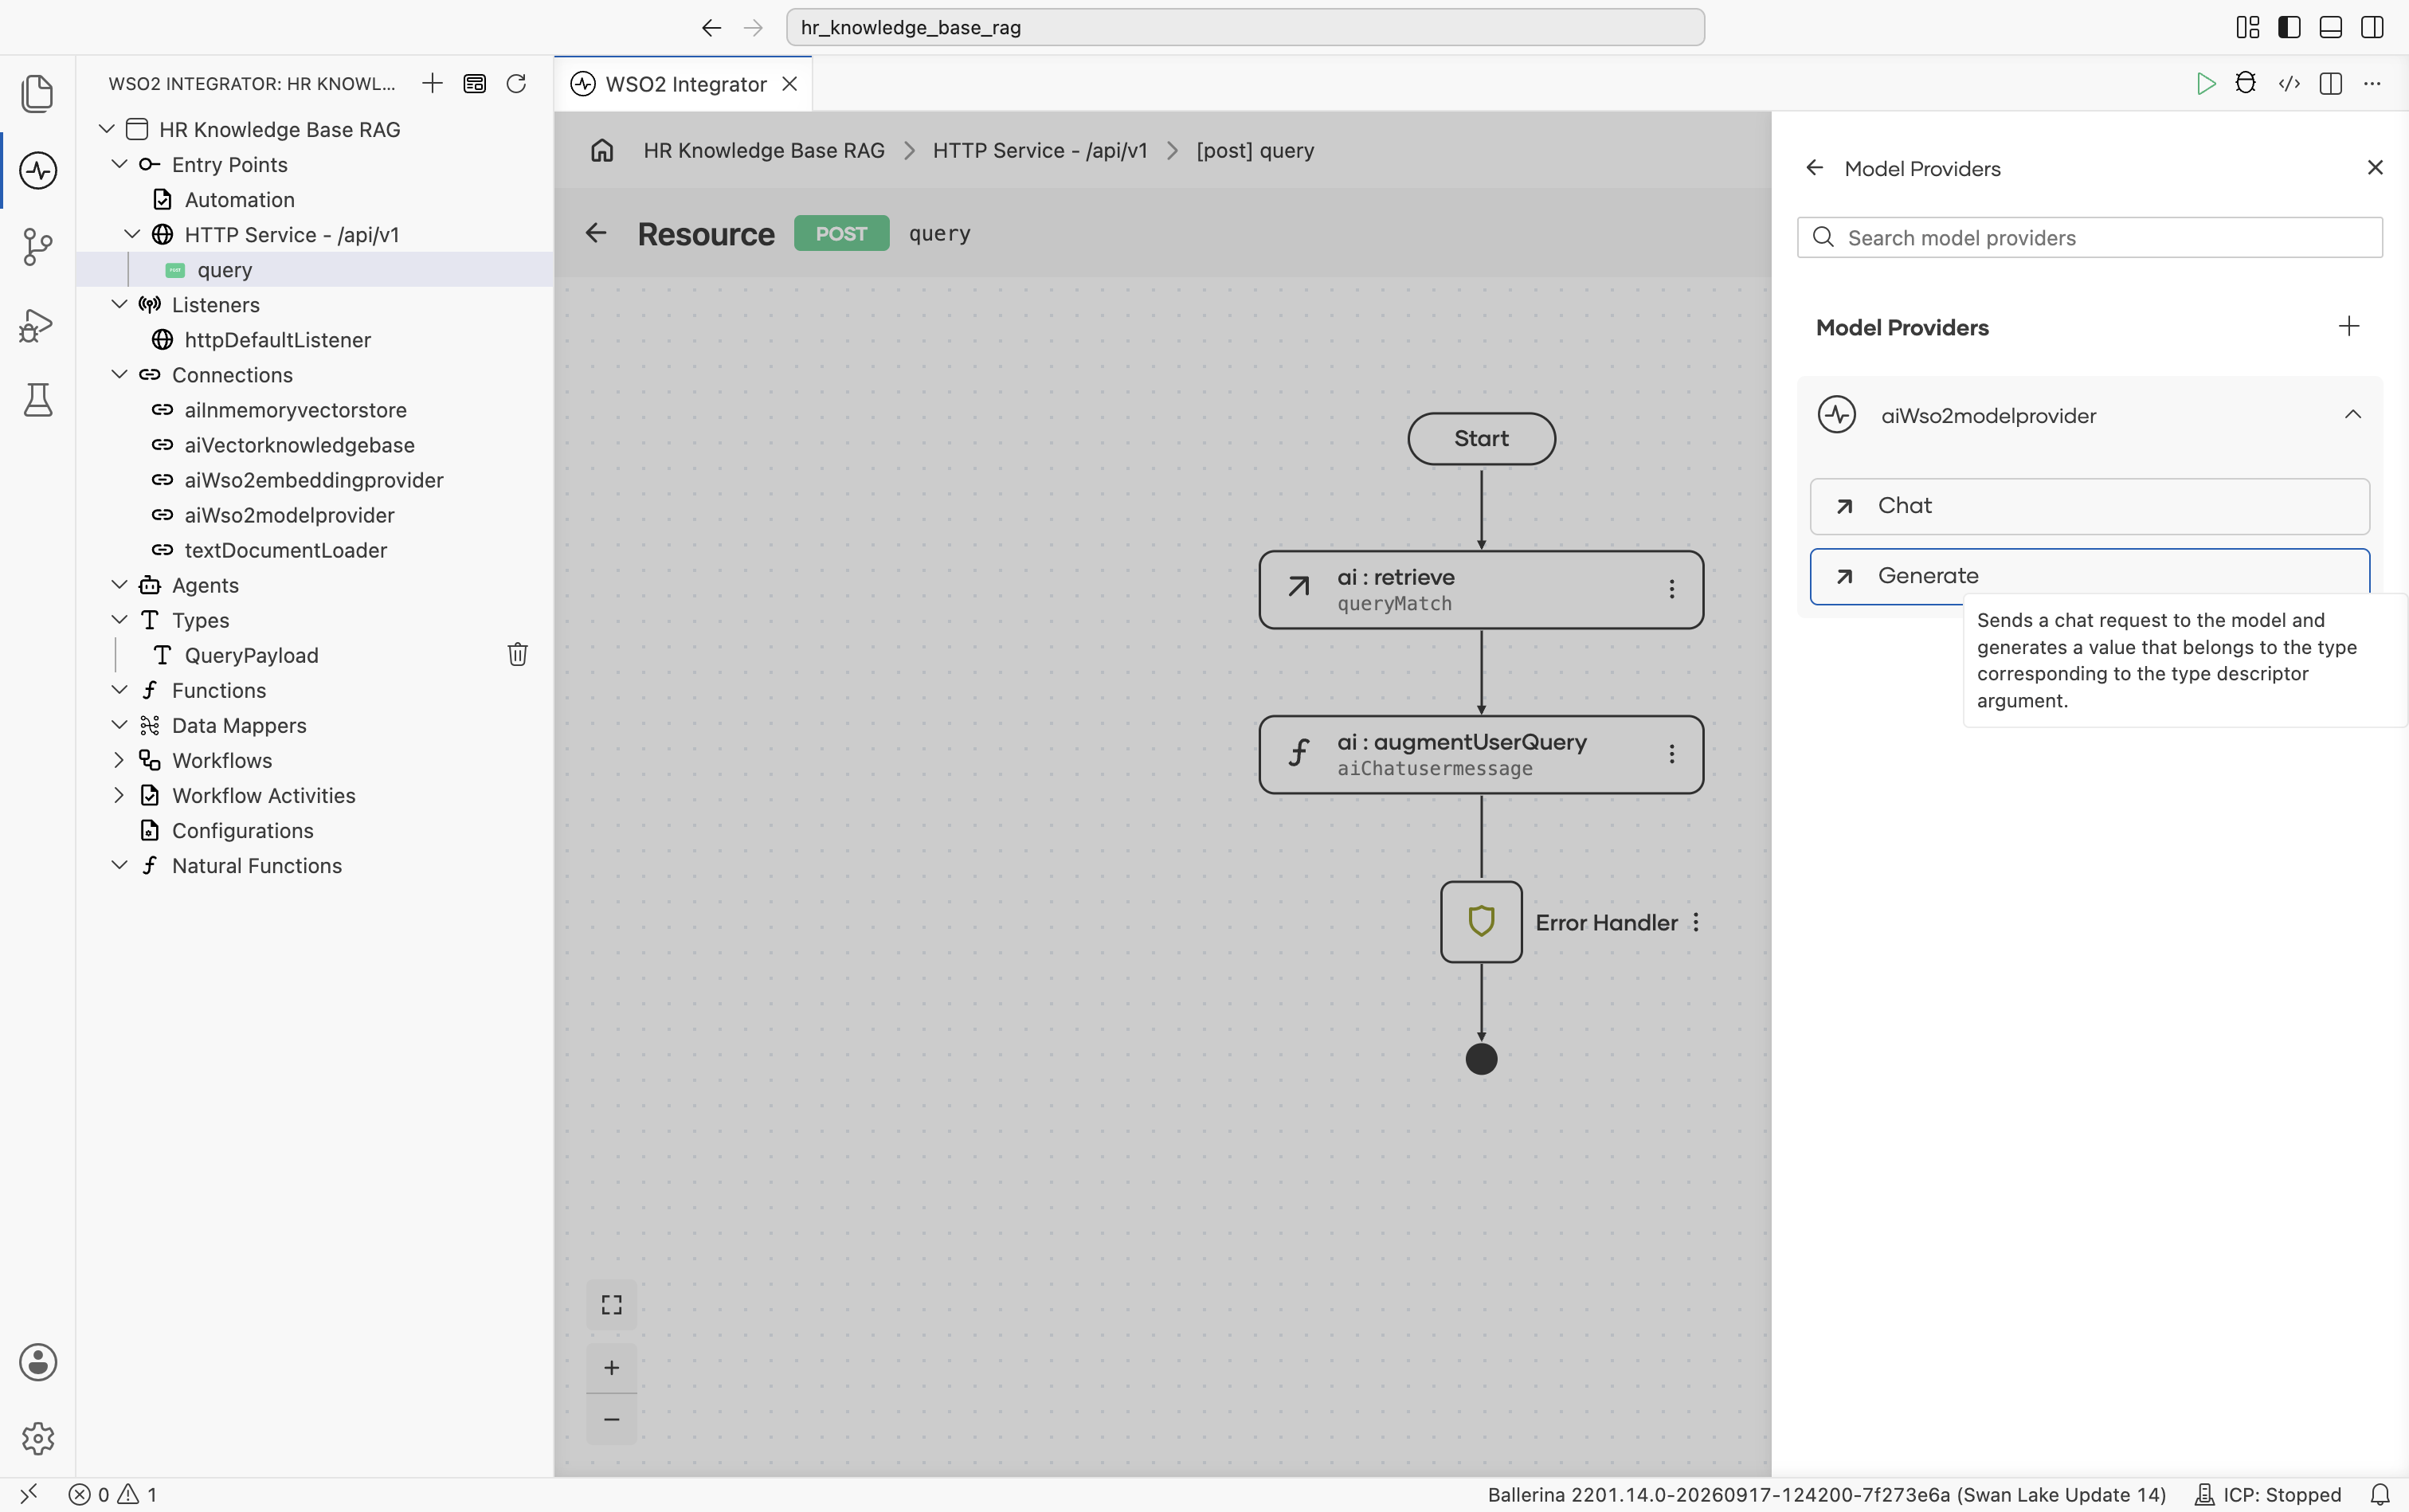Show source code with the code icon
Screen dimensions: 2409x1512
(2289, 83)
